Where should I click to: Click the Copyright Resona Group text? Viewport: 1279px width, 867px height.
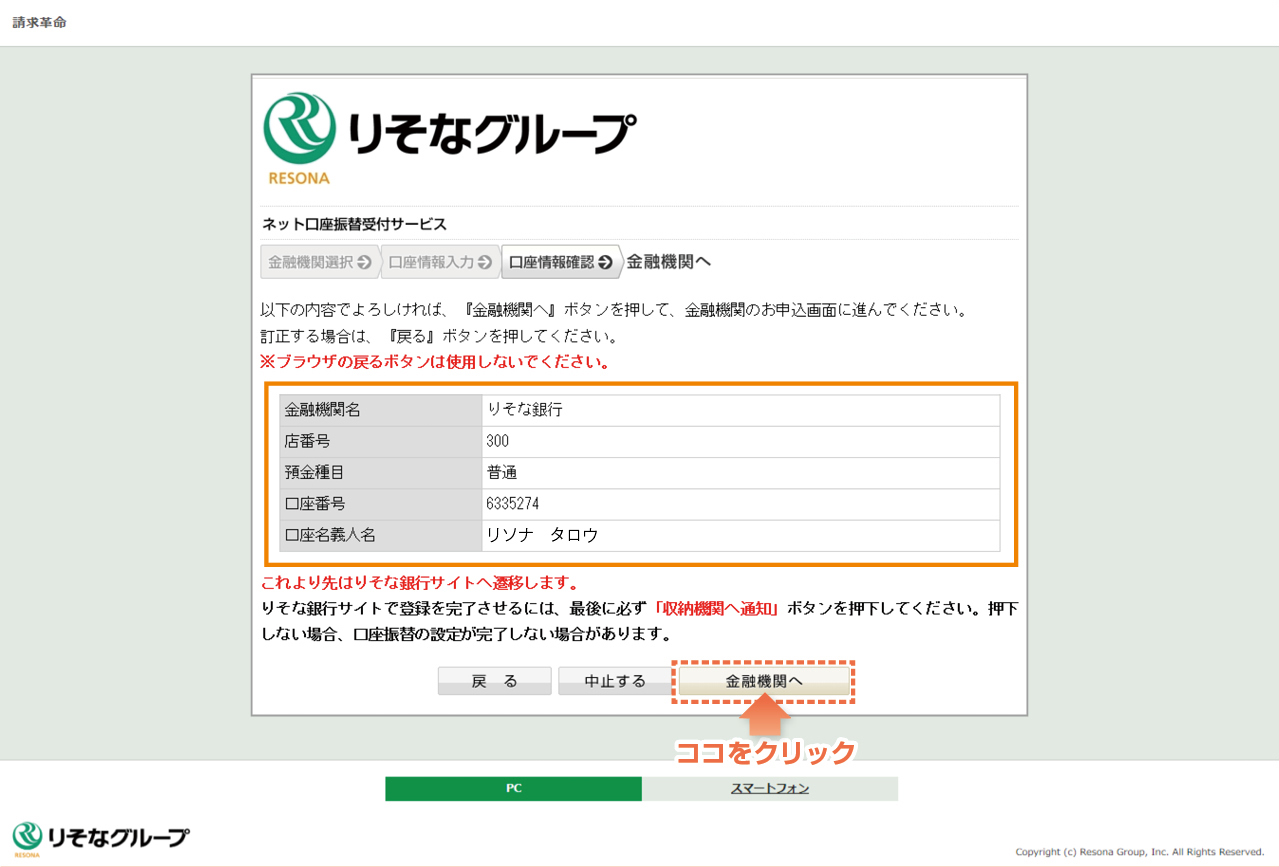[x=1140, y=852]
